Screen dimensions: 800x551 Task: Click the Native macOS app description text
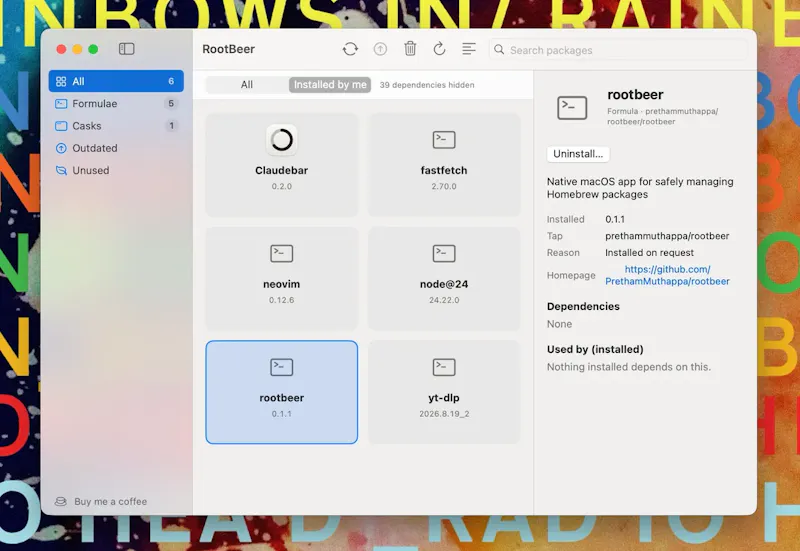pyautogui.click(x=640, y=188)
